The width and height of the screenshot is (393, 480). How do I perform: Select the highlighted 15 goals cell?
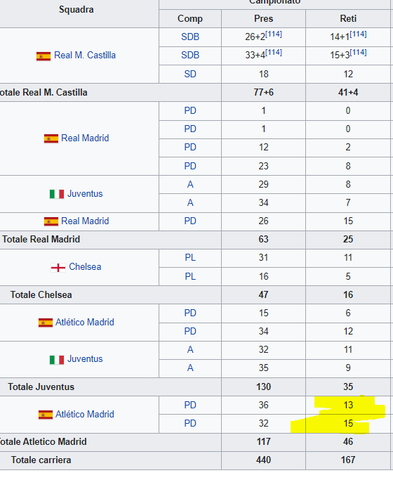click(x=348, y=424)
